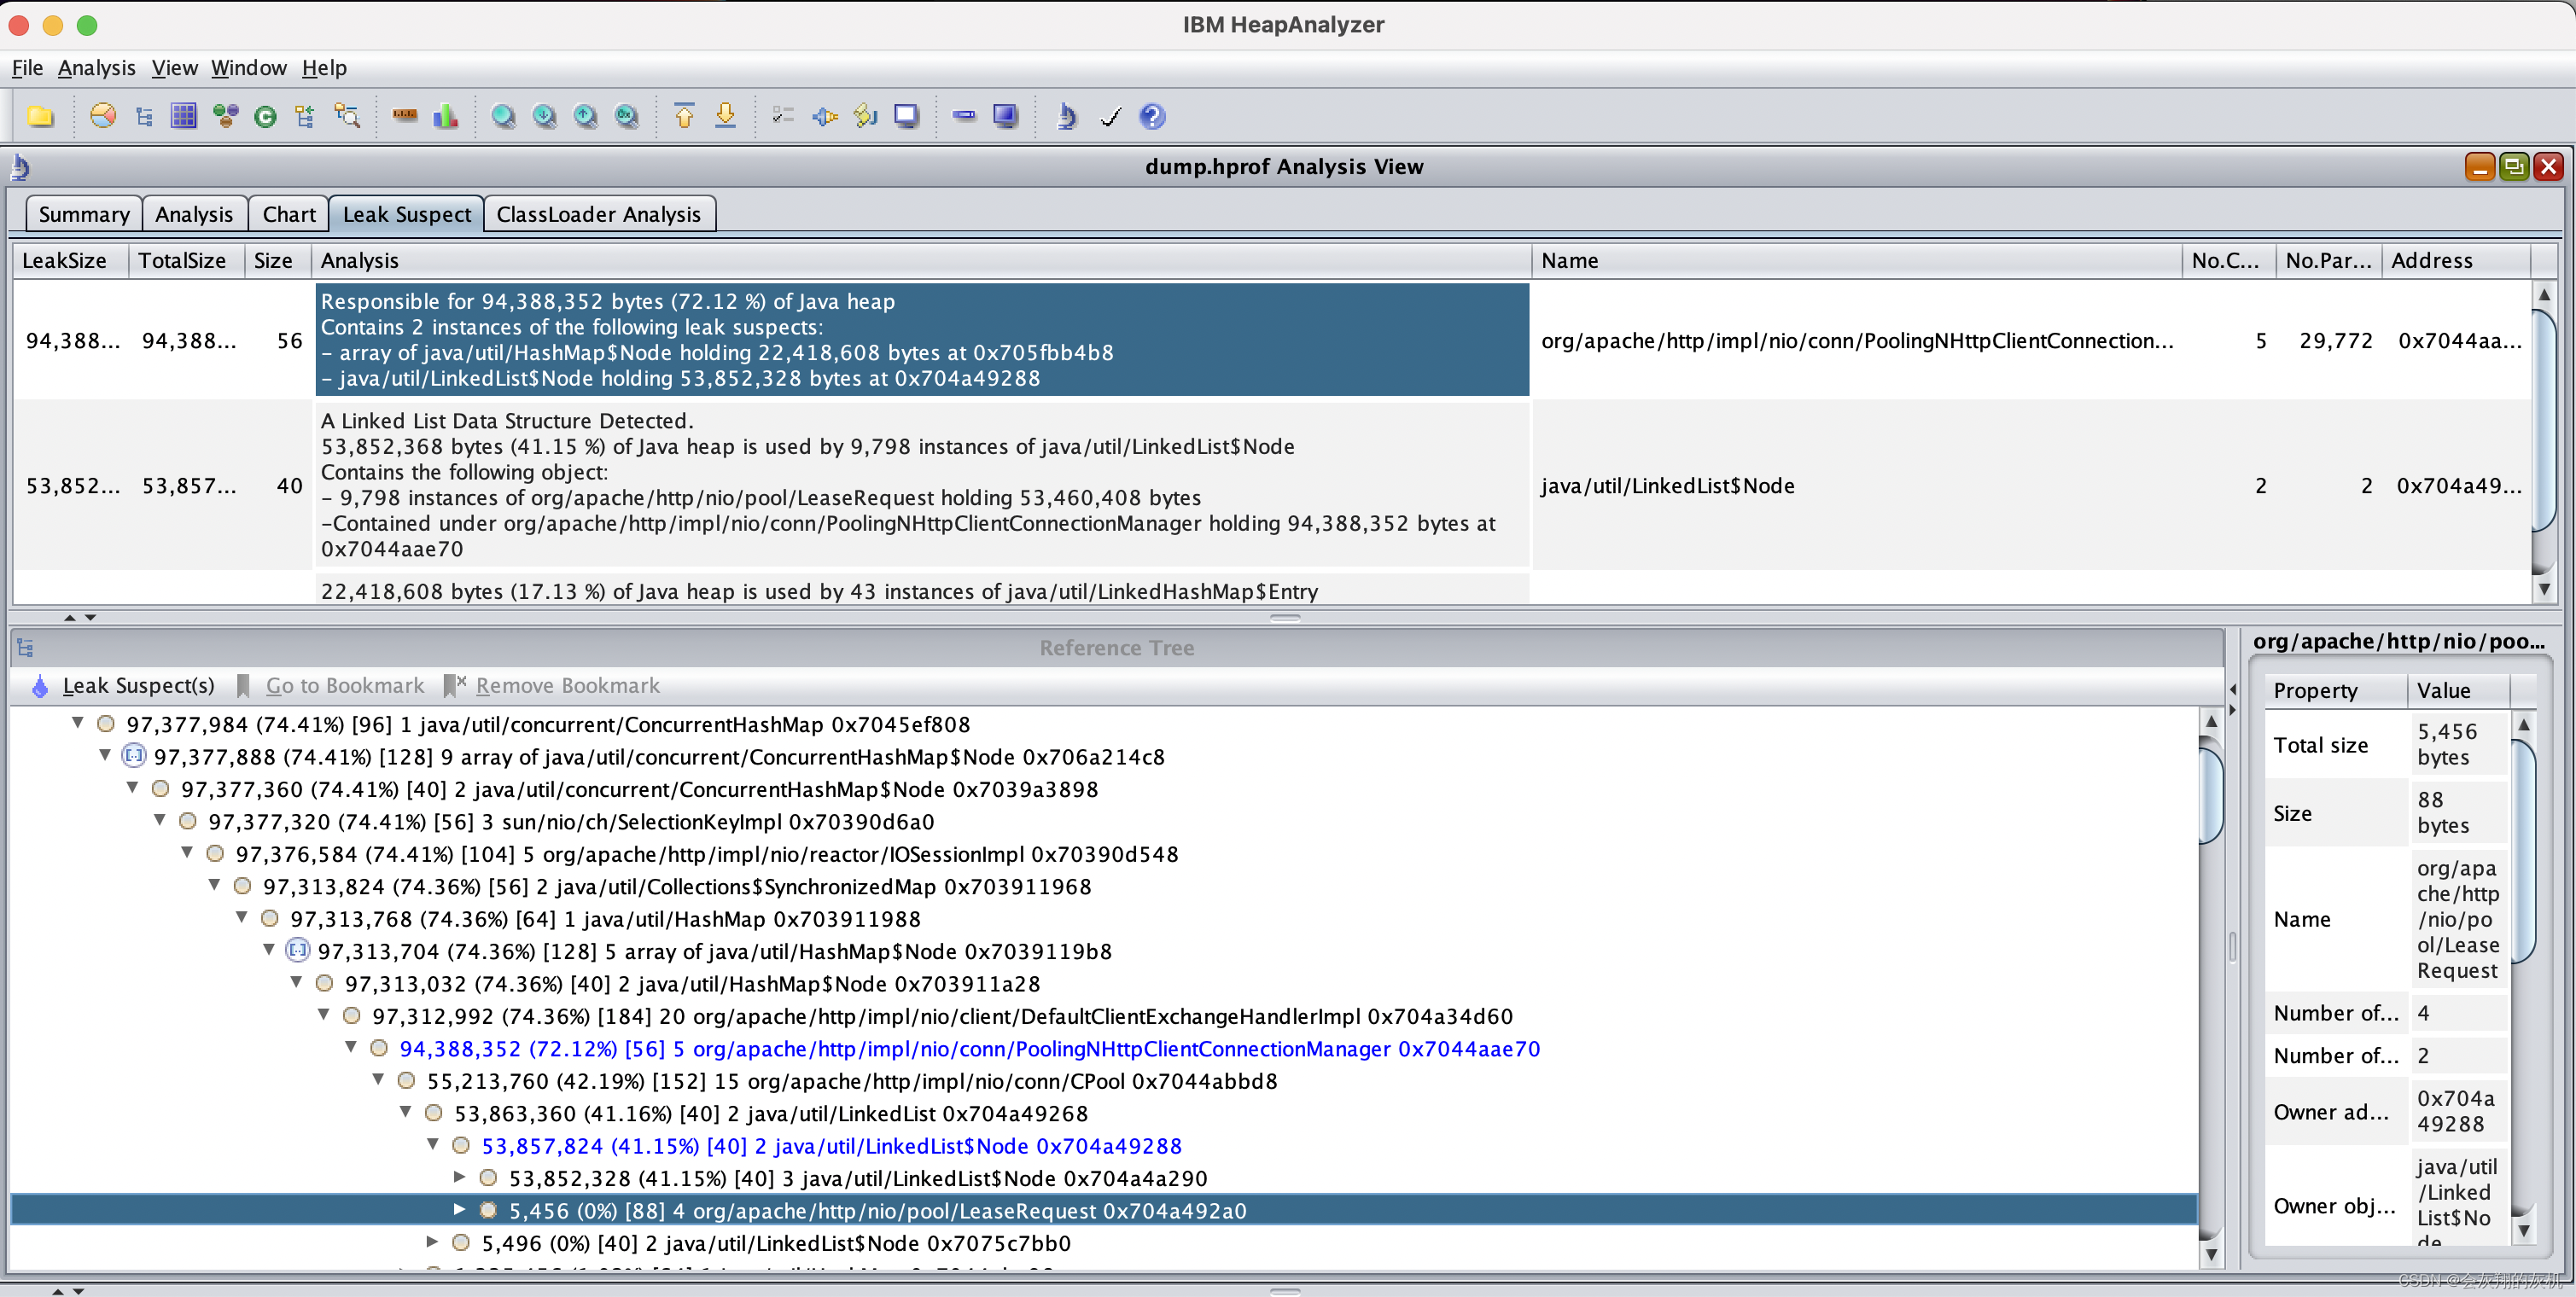Switch to the ClassLoader Analysis tab
Viewport: 2576px width, 1297px height.
[599, 214]
